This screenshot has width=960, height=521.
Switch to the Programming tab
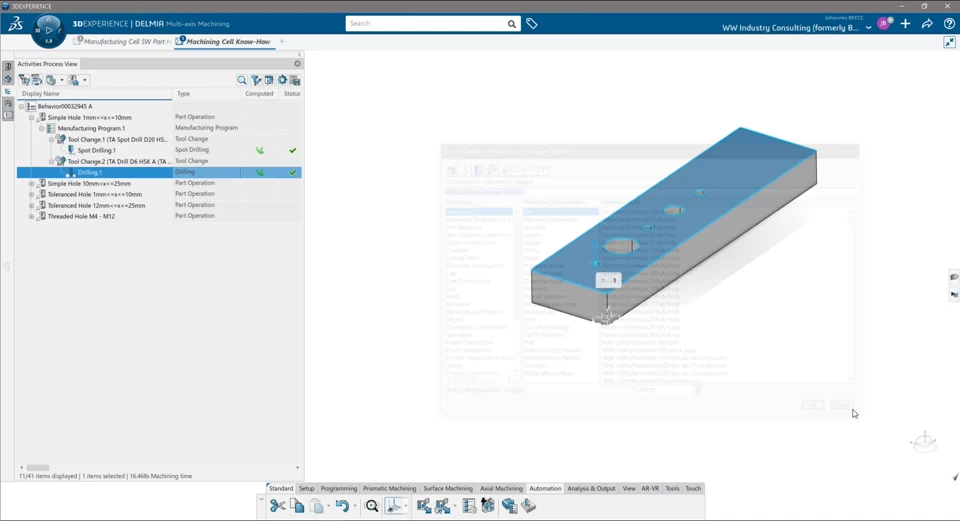[339, 489]
